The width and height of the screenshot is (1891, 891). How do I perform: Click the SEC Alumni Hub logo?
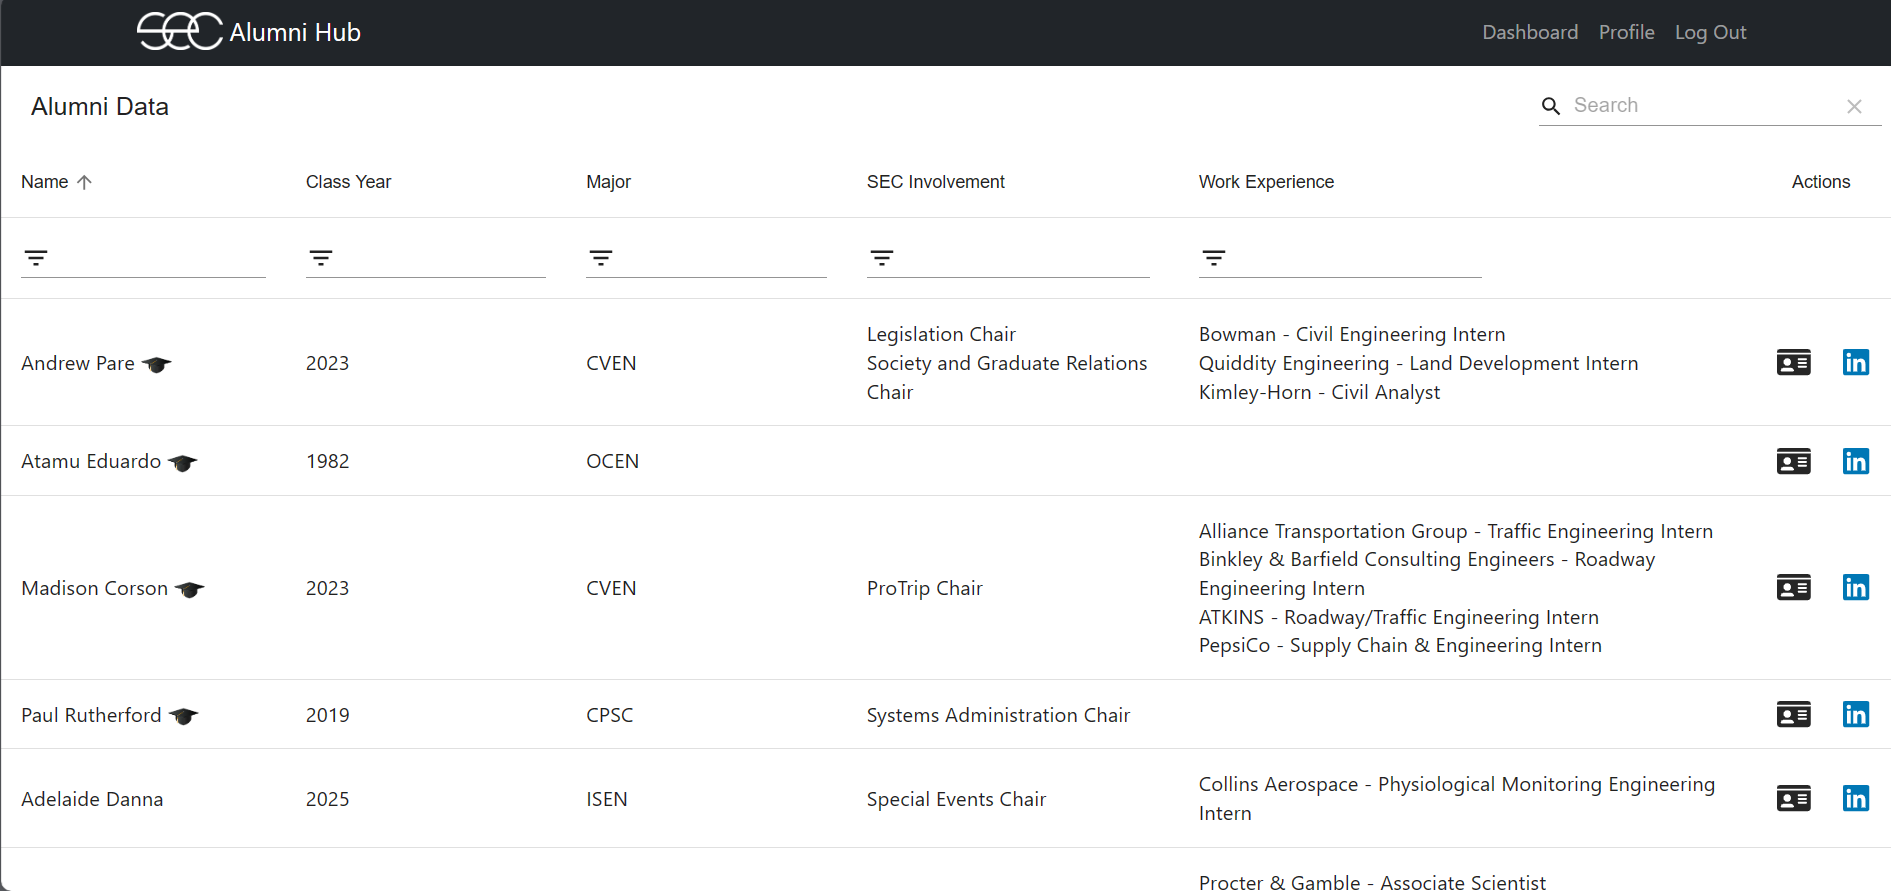249,32
